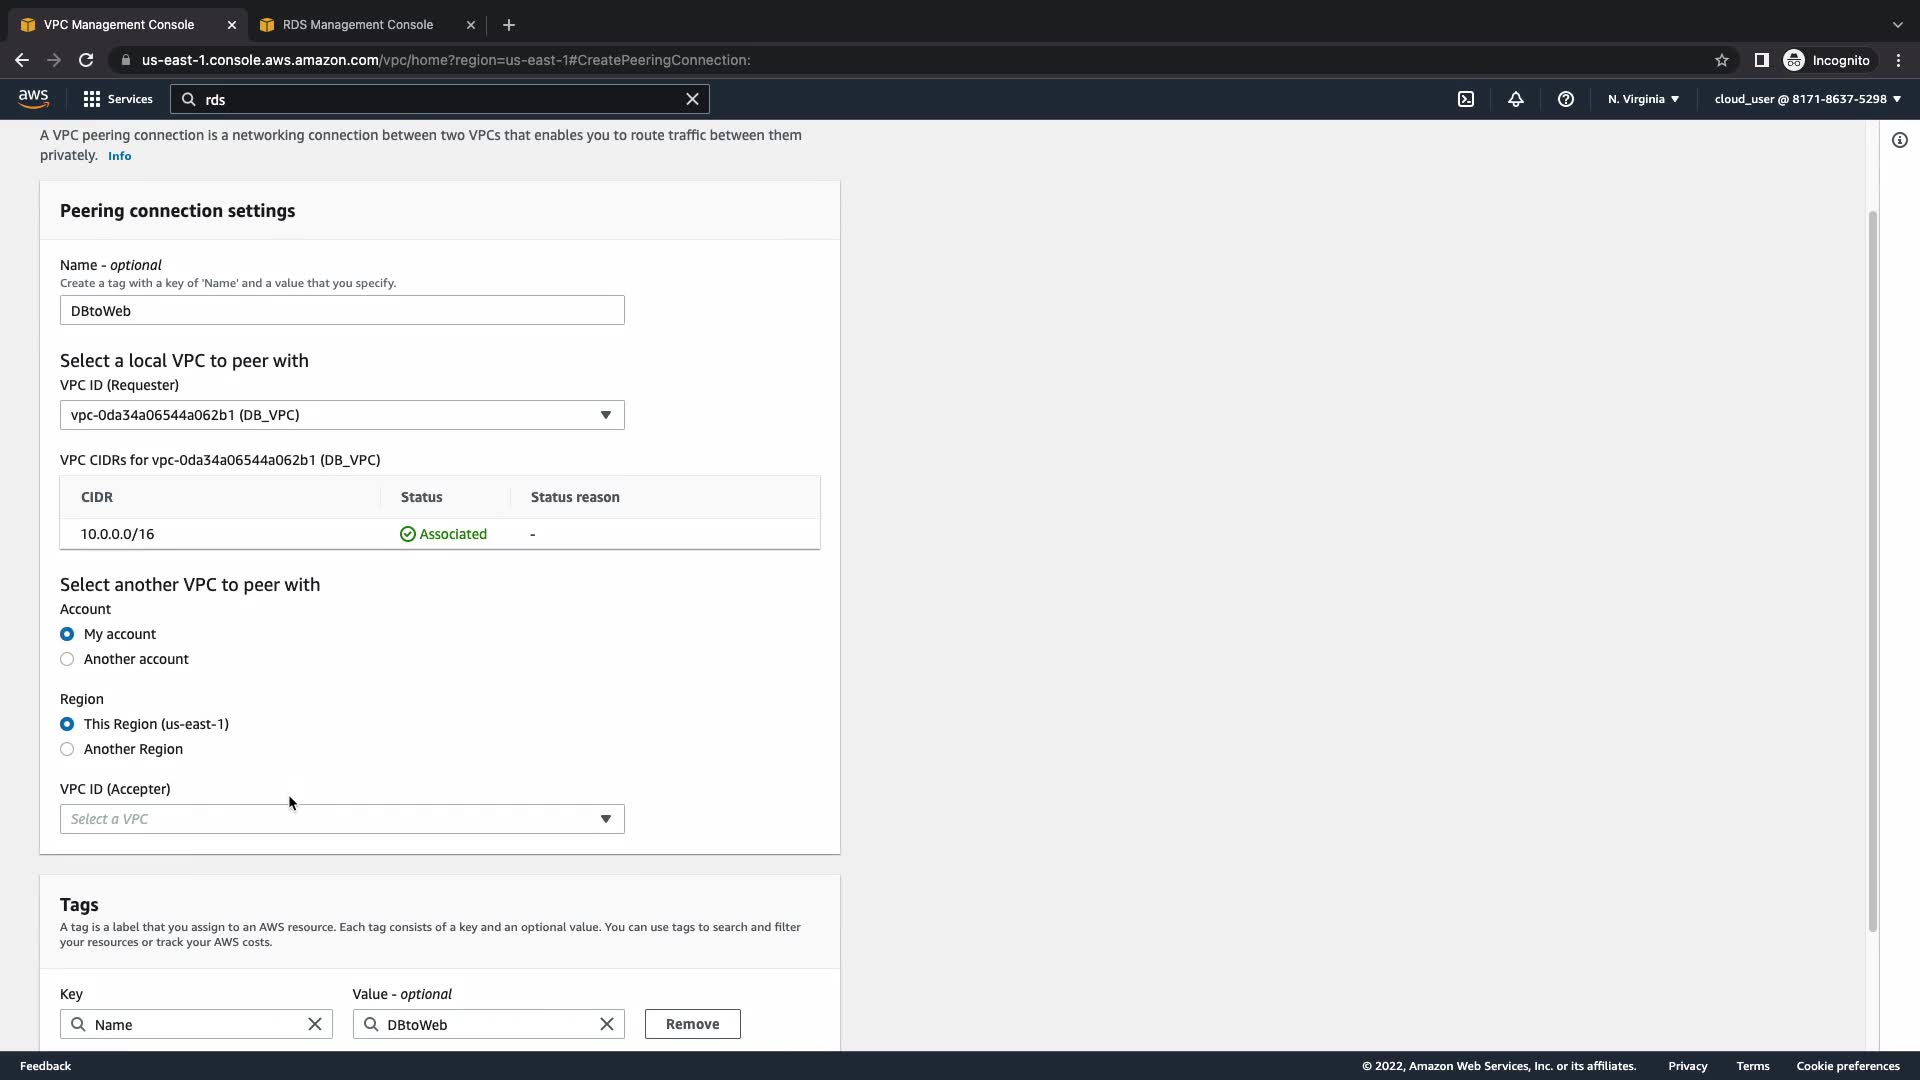Clear the rds search text
Screen dimensions: 1920x1080
692,99
